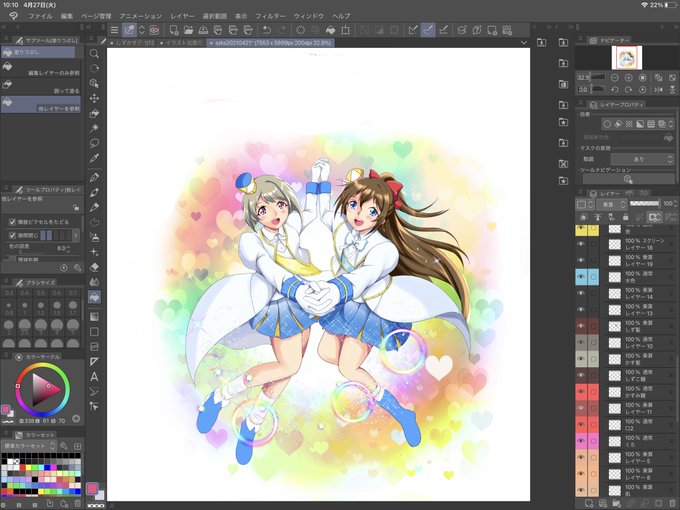Open the command bar hamburger menu

point(114,30)
